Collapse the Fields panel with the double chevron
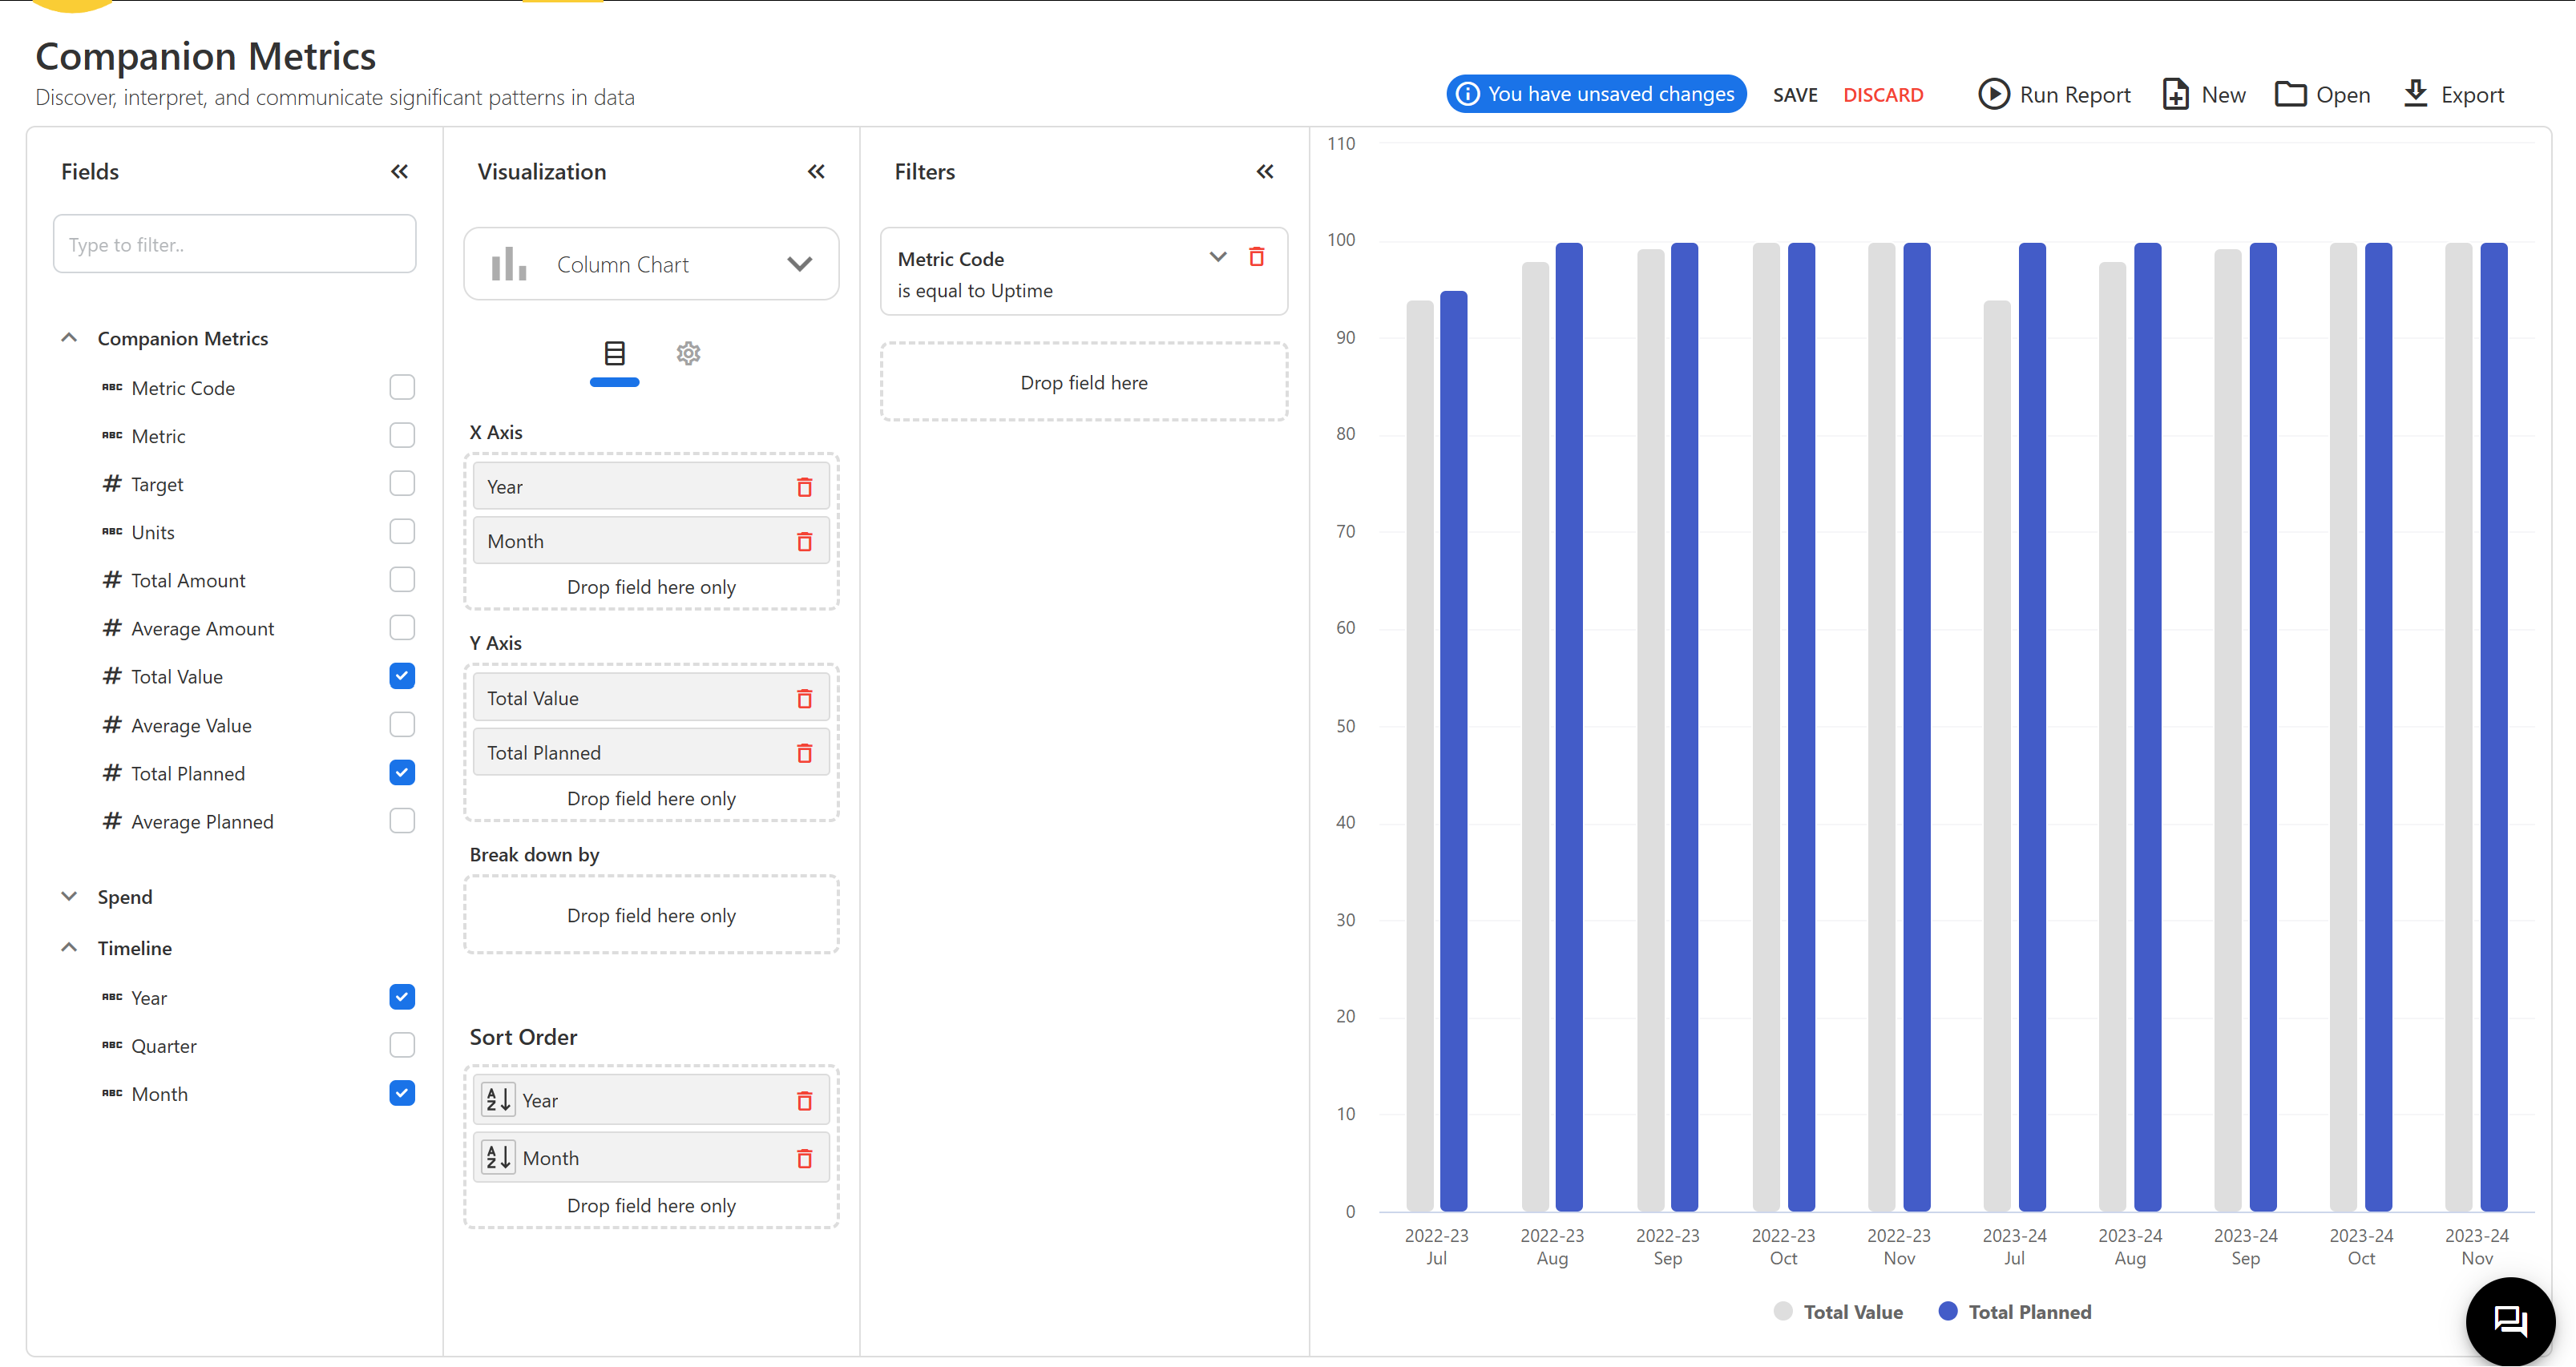Image resolution: width=2576 pixels, height=1367 pixels. click(x=399, y=171)
